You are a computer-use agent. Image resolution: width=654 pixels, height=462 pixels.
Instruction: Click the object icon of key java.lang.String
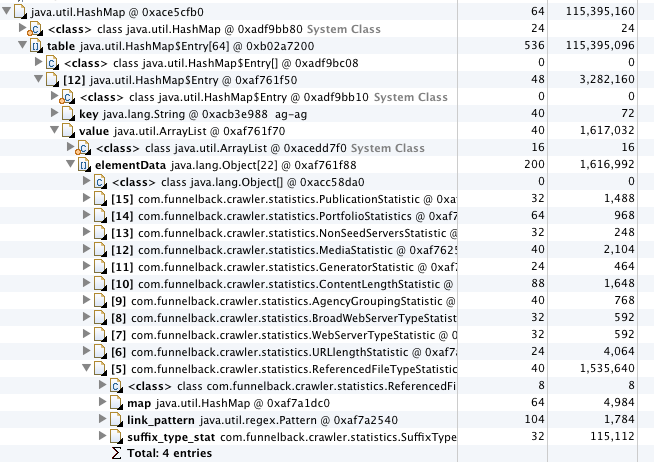pos(68,114)
